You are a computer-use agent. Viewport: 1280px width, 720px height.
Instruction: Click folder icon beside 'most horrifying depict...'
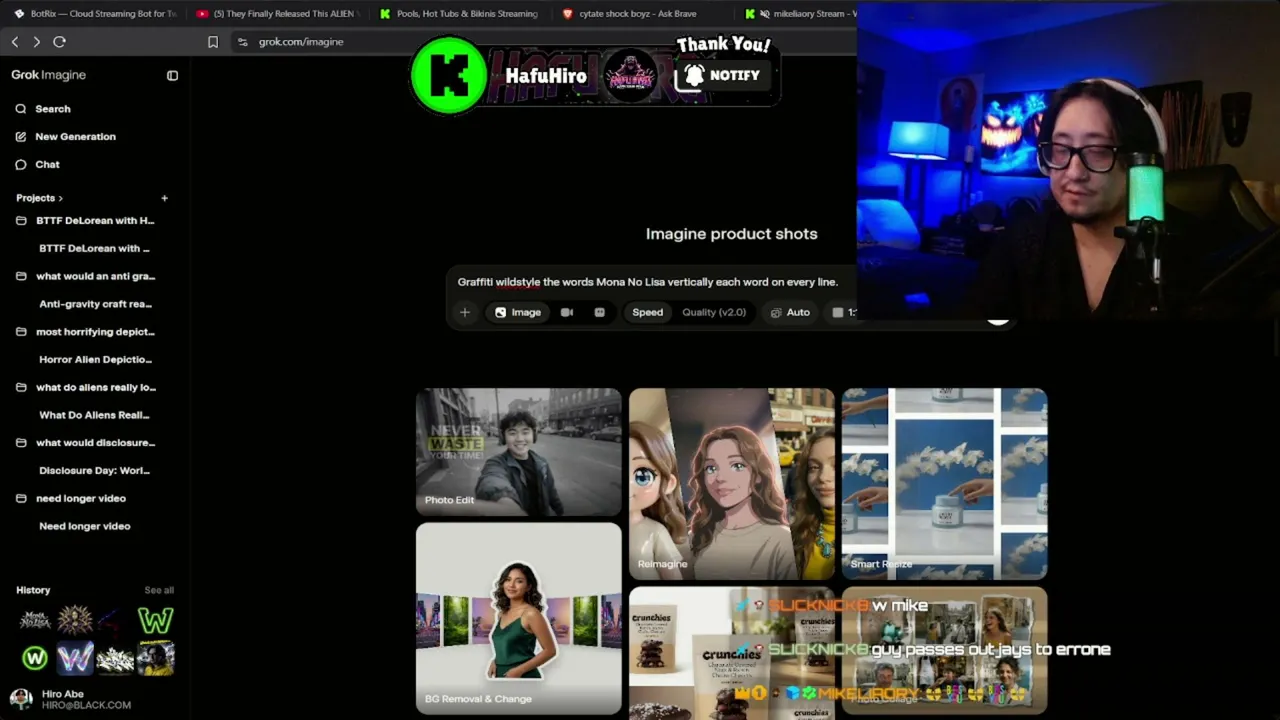(x=21, y=332)
